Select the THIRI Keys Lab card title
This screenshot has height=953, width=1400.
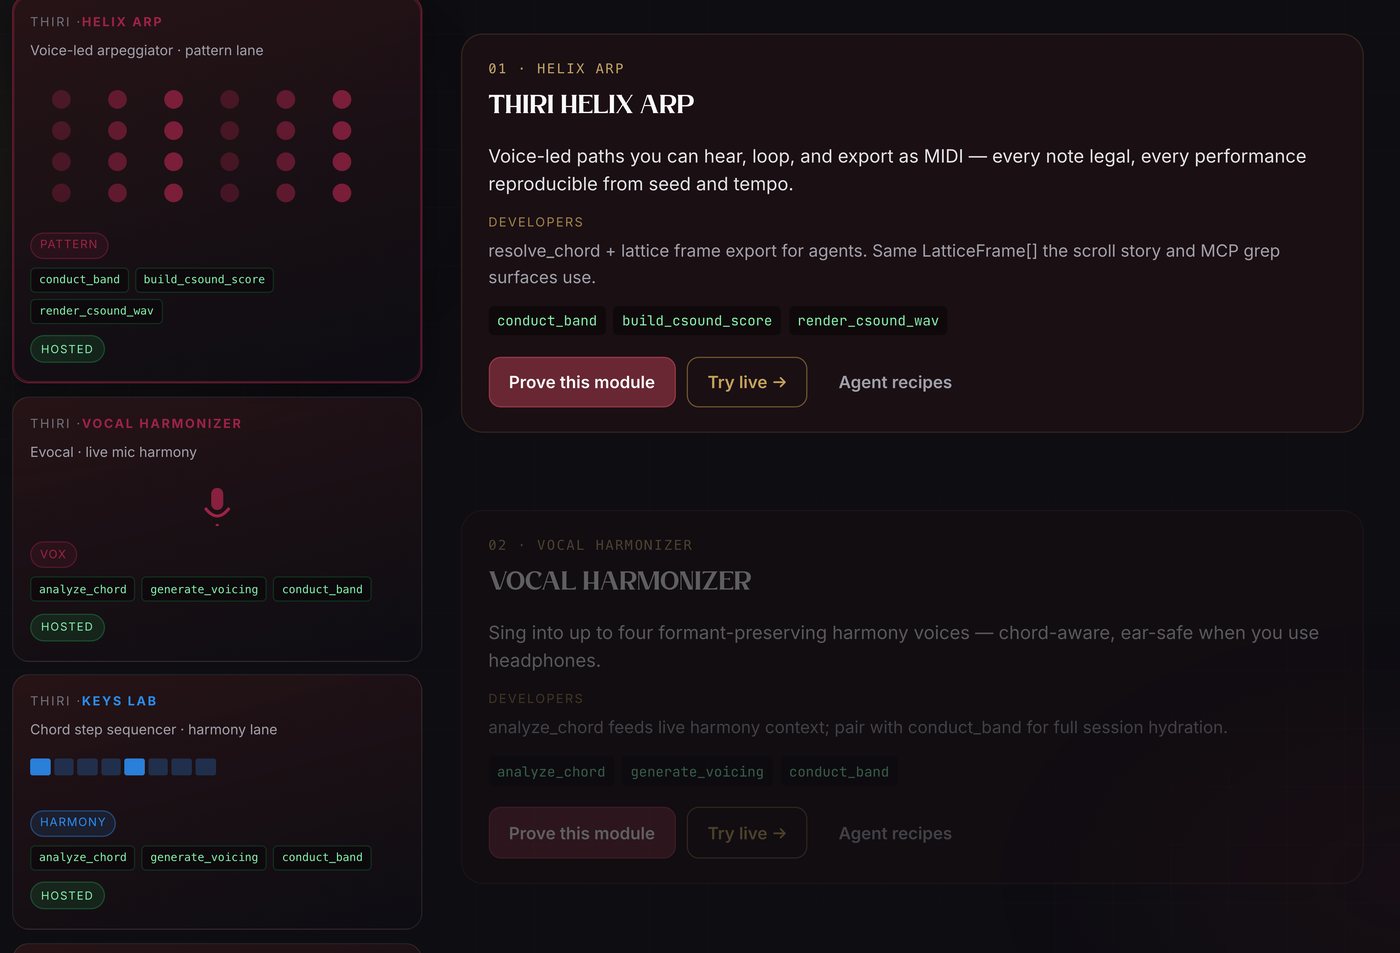click(x=94, y=701)
